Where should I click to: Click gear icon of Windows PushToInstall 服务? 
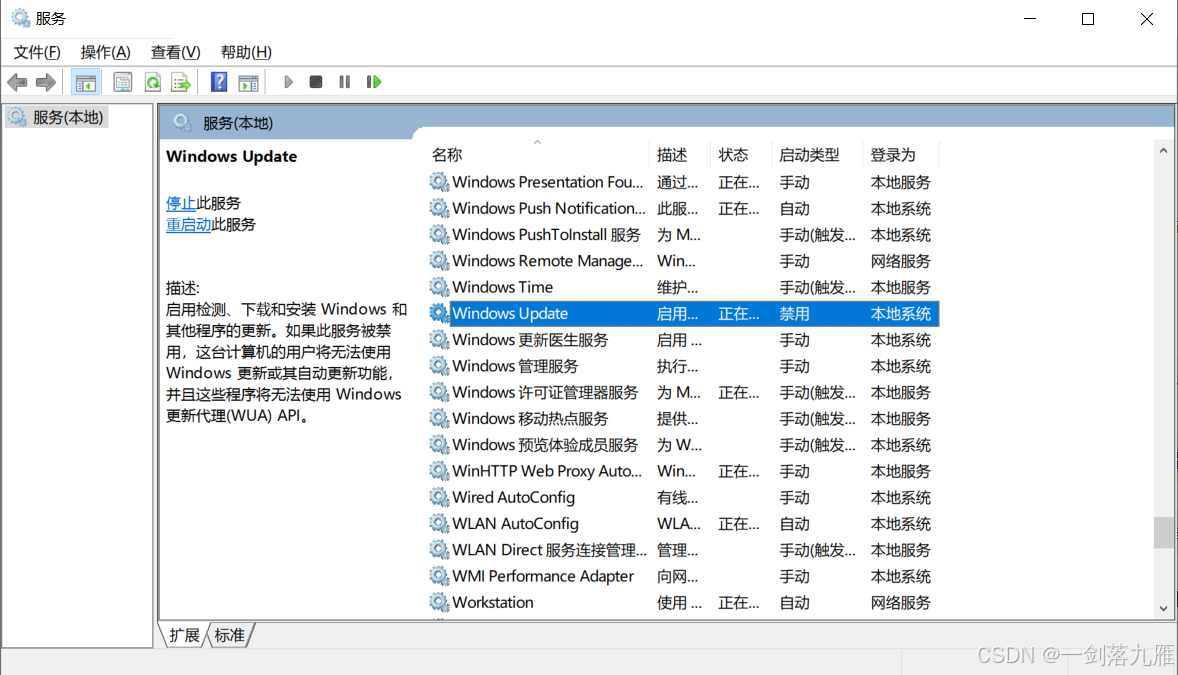pos(439,235)
